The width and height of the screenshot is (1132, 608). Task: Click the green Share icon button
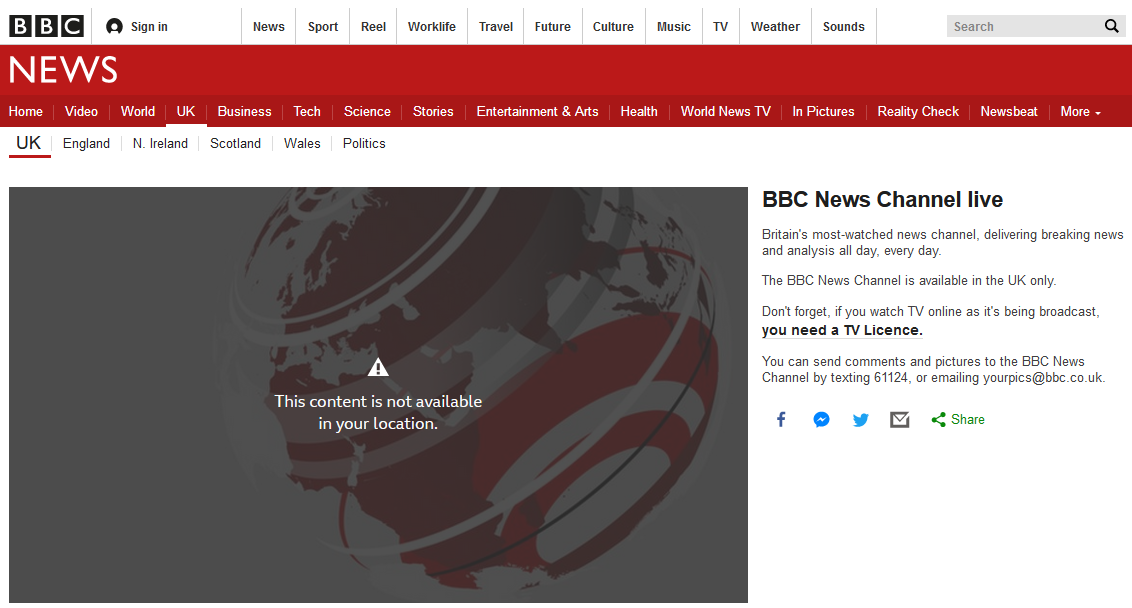coord(958,420)
